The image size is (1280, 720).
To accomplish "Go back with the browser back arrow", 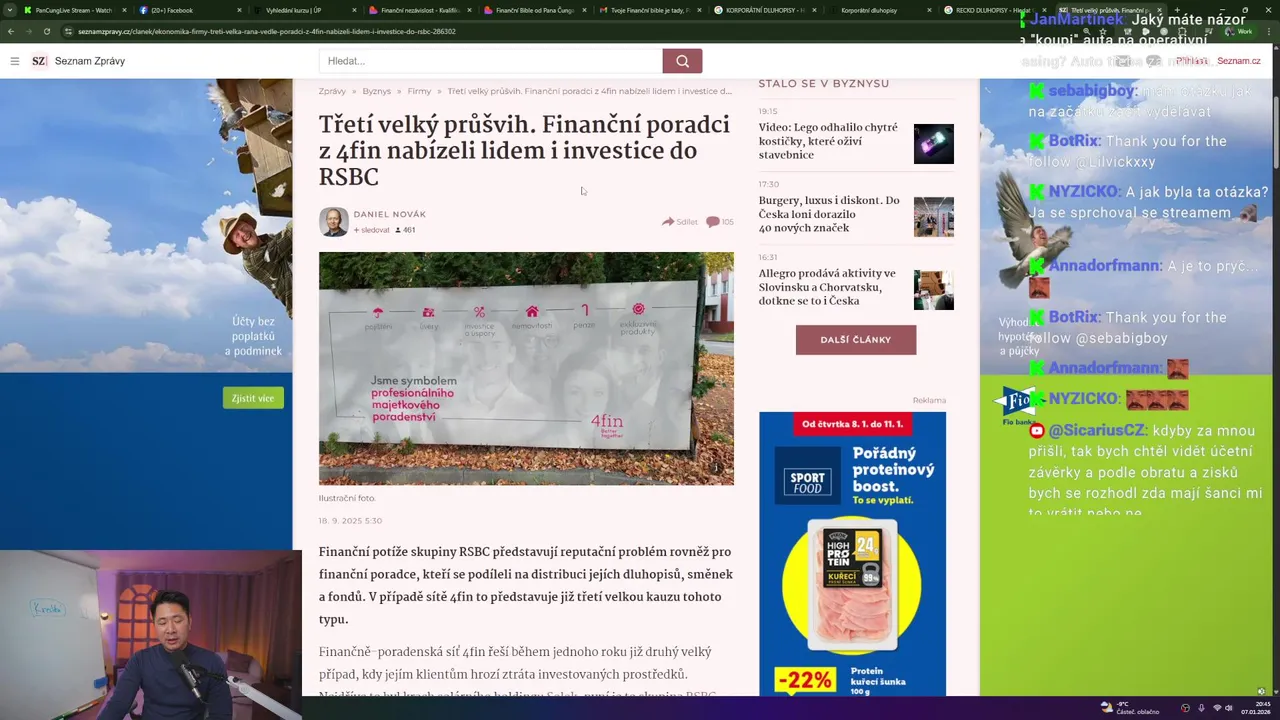I will pos(13,31).
